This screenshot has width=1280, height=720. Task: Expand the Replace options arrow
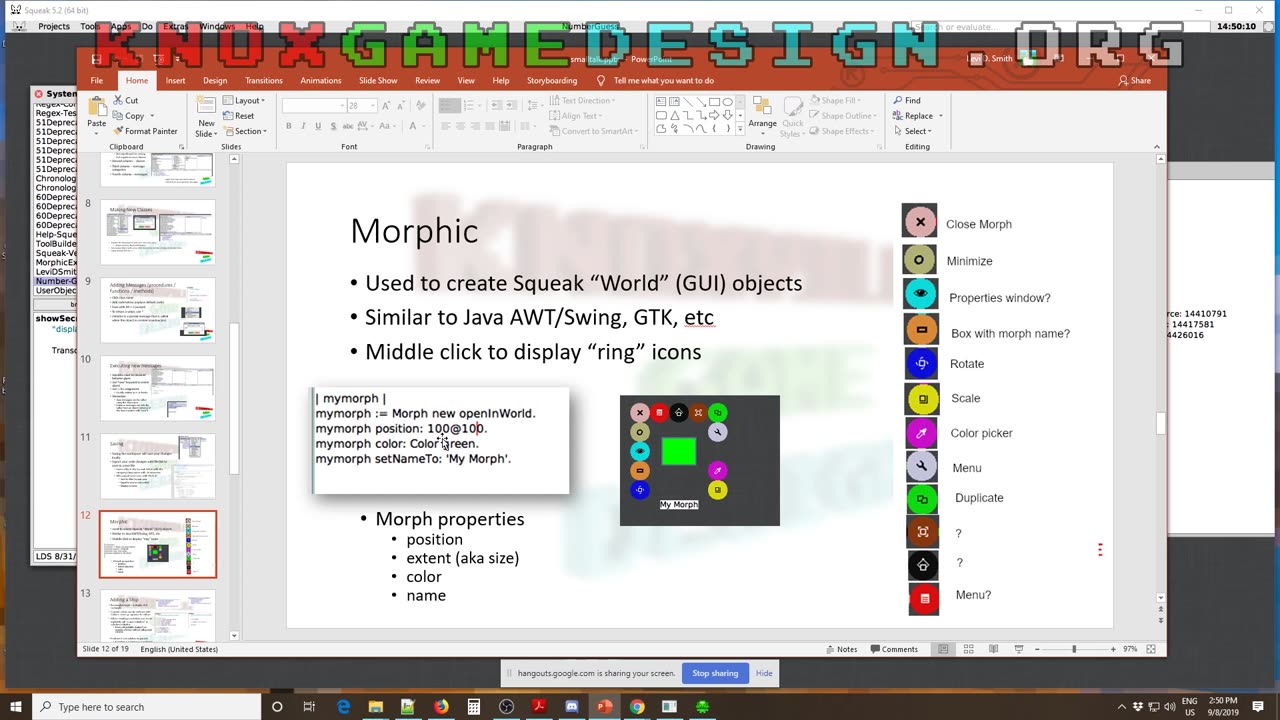pyautogui.click(x=940, y=116)
